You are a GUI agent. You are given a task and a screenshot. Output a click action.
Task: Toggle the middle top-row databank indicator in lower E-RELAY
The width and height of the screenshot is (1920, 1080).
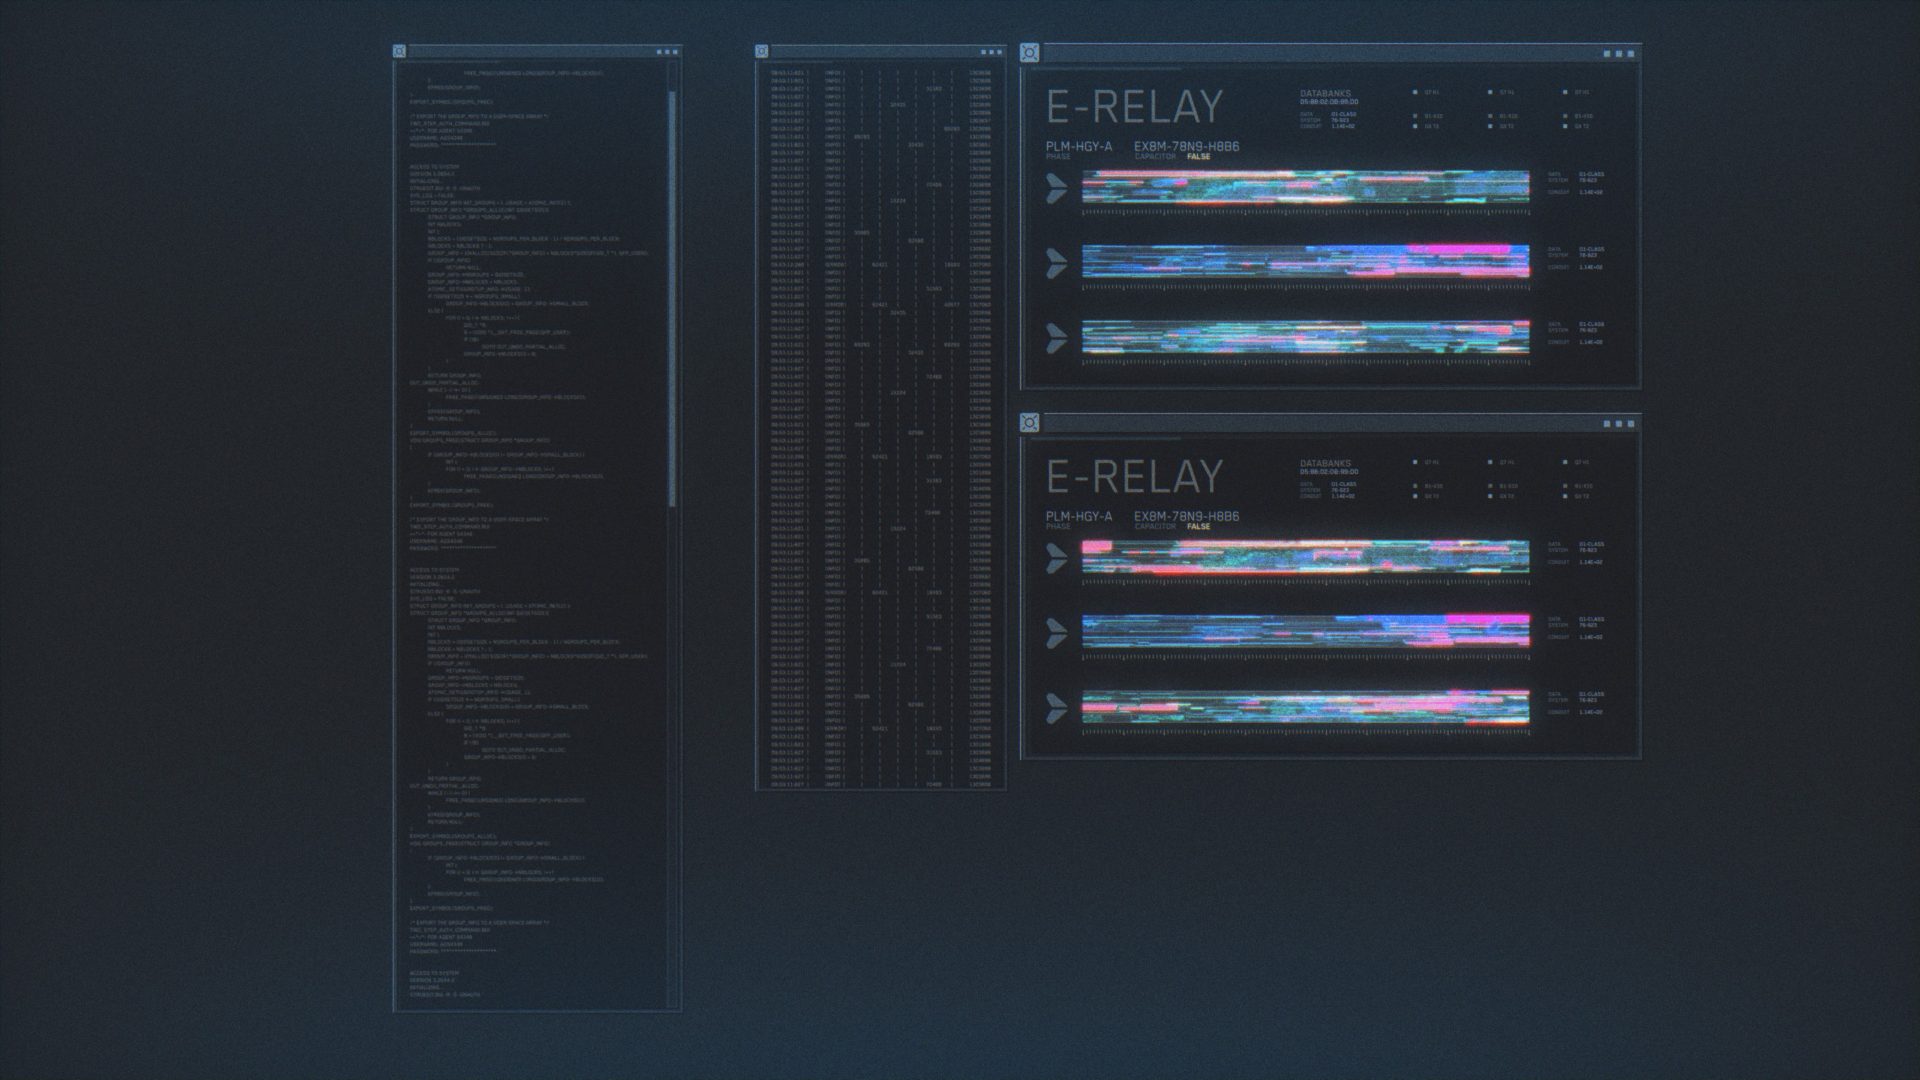pos(1490,462)
